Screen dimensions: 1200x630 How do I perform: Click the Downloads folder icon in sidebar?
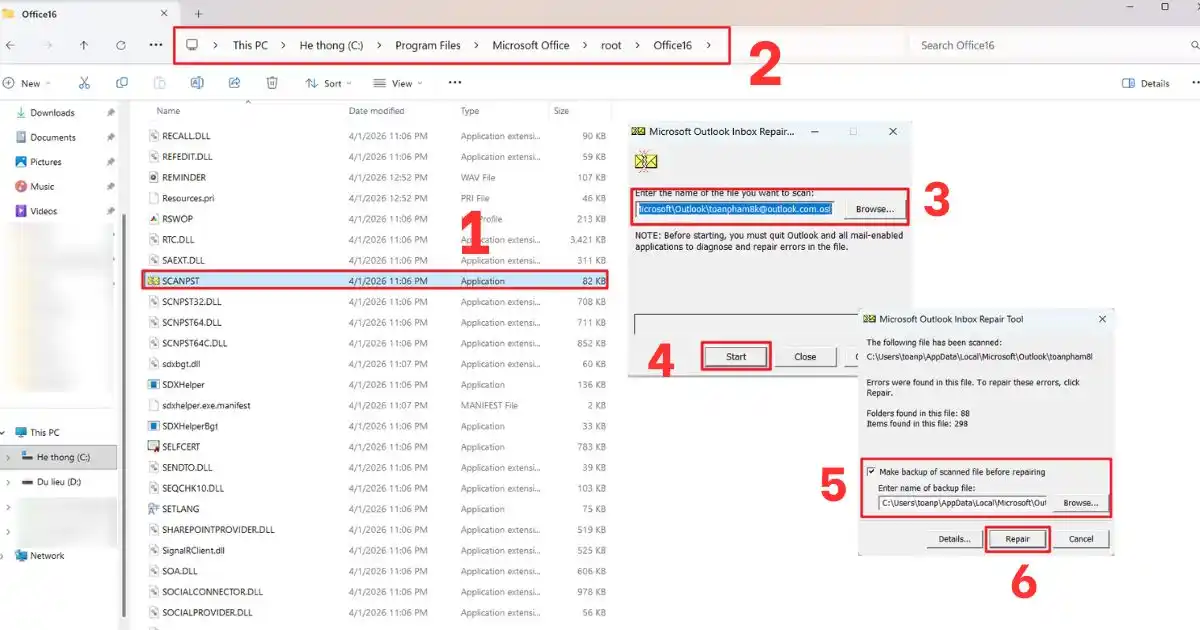point(21,113)
